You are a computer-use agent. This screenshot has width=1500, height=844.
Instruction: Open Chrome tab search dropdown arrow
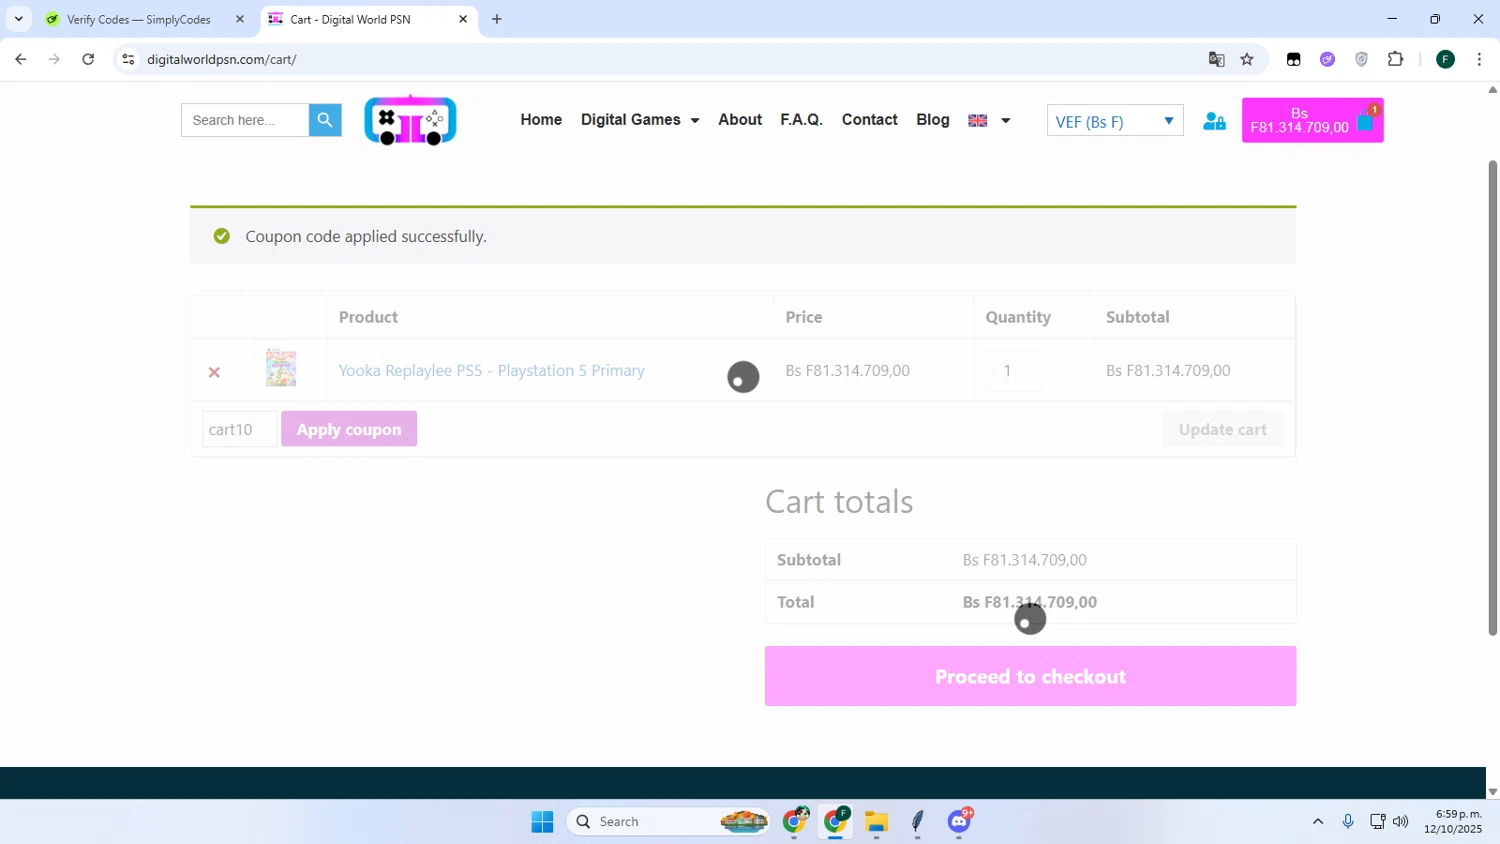(18, 19)
